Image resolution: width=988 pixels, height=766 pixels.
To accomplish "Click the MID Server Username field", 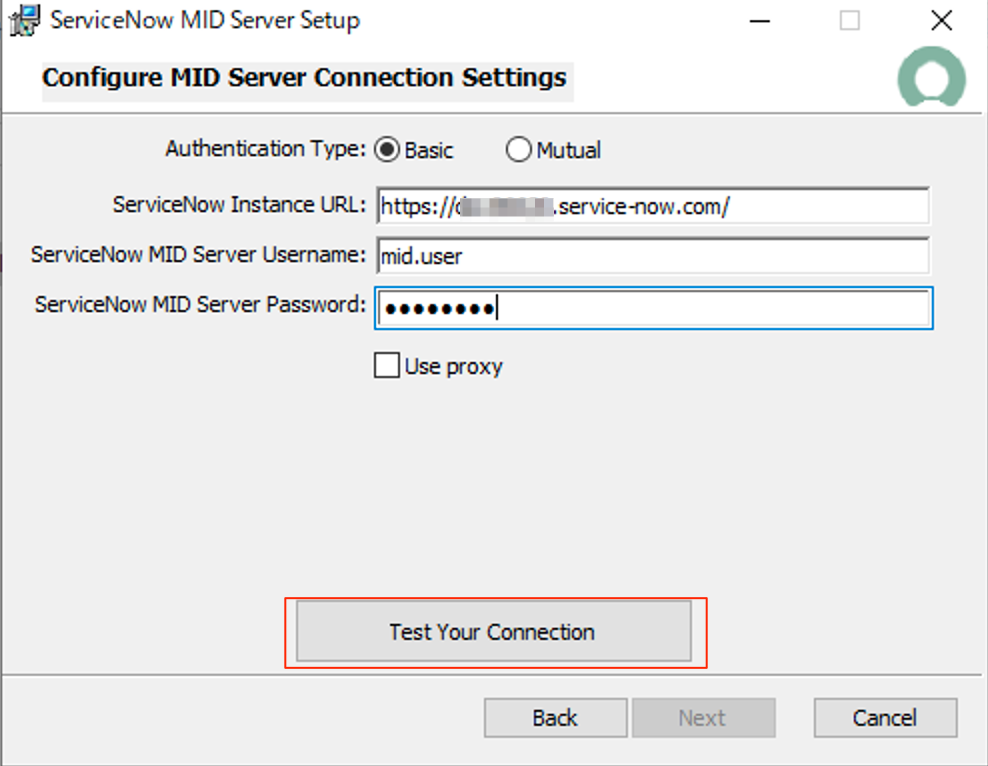I will (x=650, y=257).
